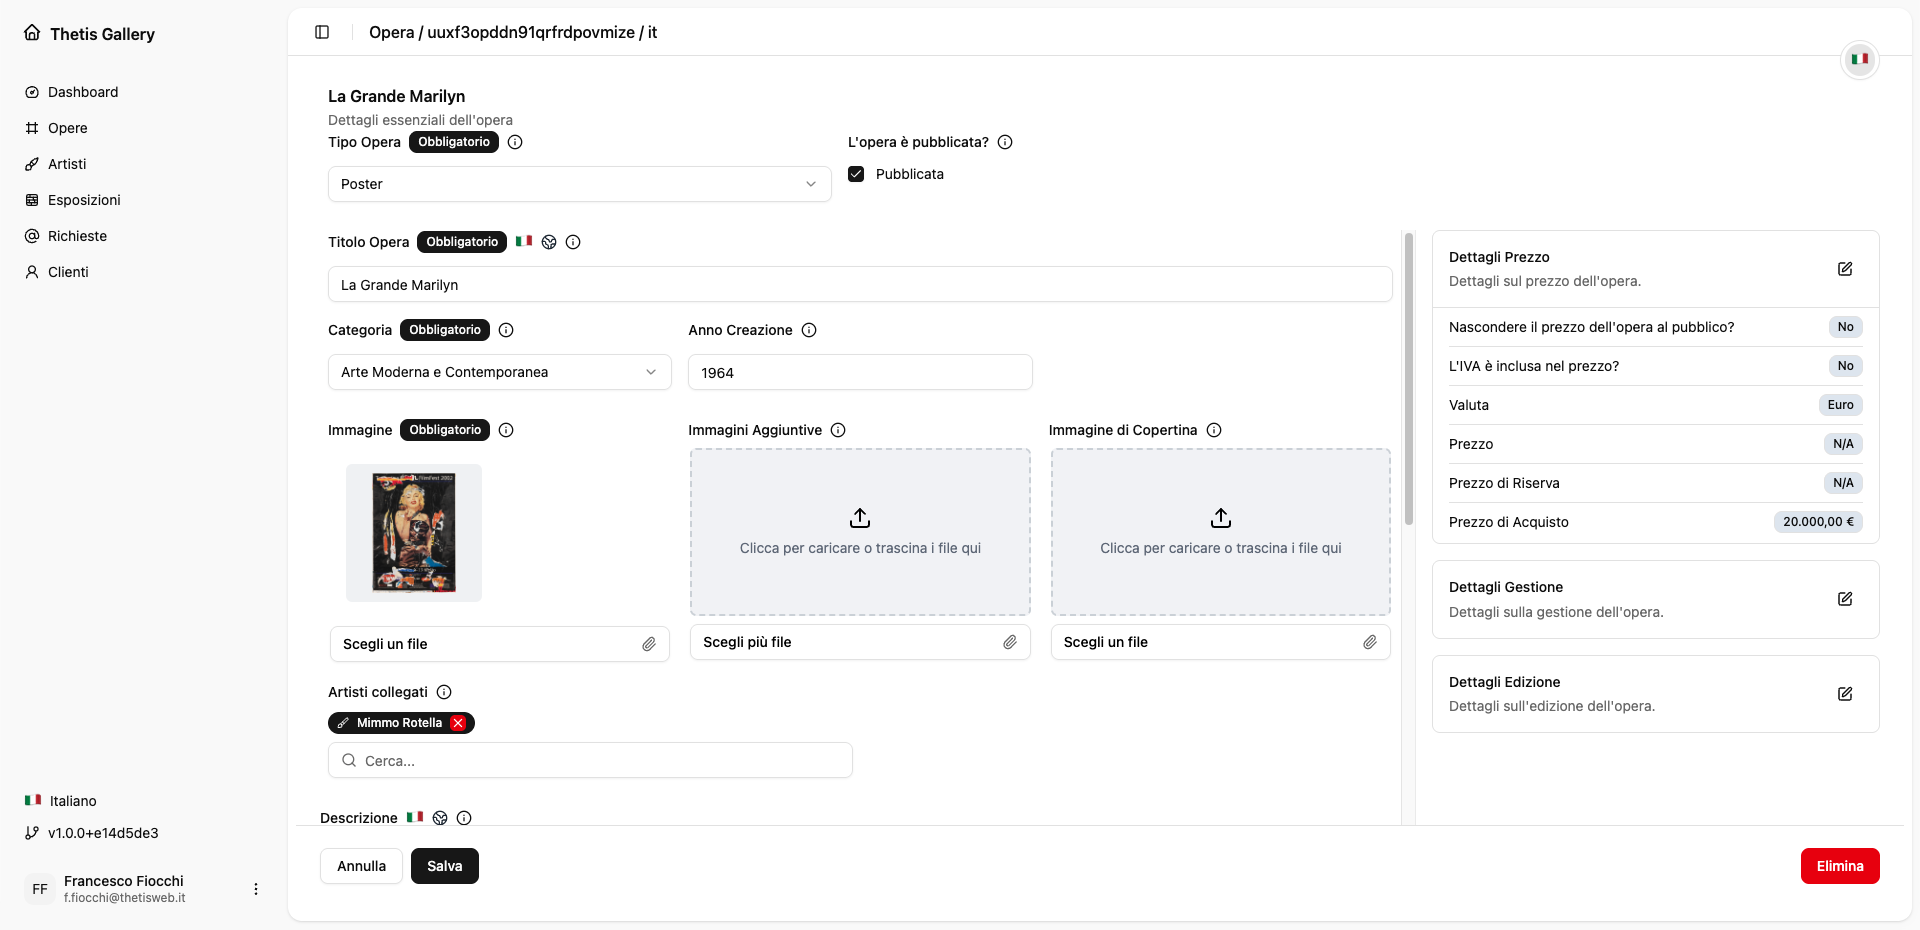Screen dimensions: 1920x930
Task: Open the Tipo Opera dropdown showing Poster
Action: click(x=579, y=184)
